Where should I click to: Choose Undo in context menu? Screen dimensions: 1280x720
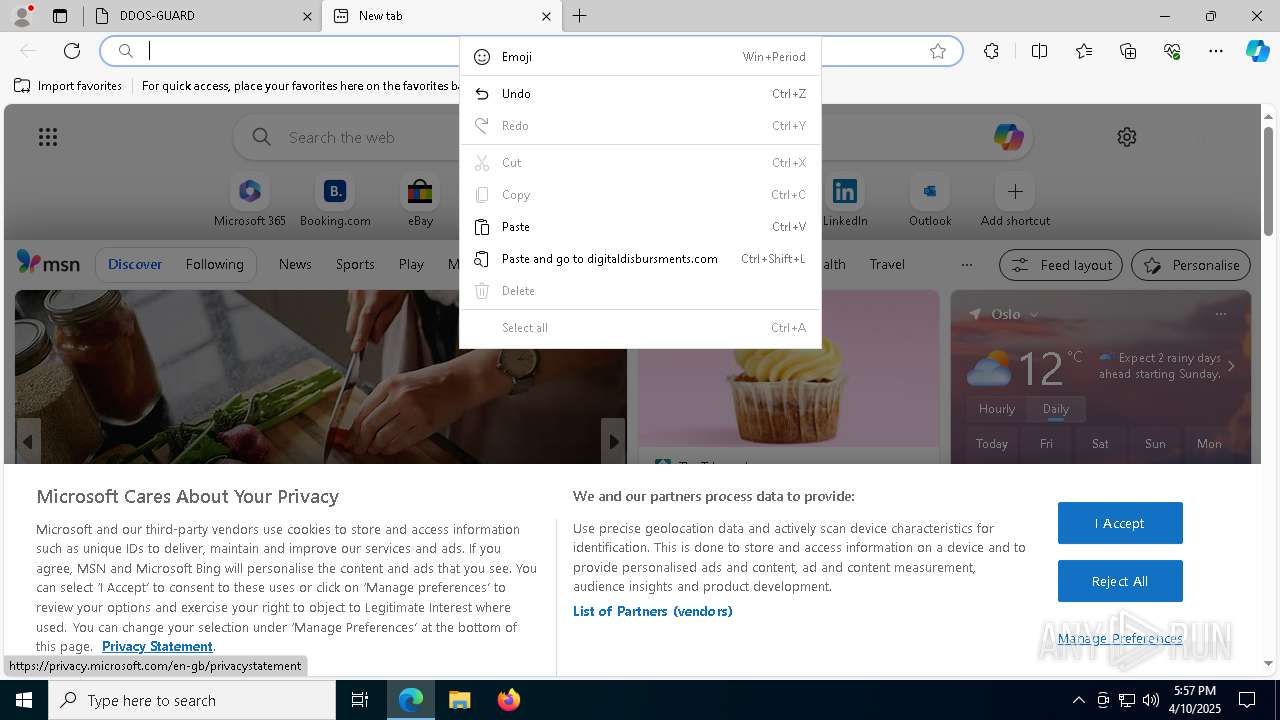640,94
